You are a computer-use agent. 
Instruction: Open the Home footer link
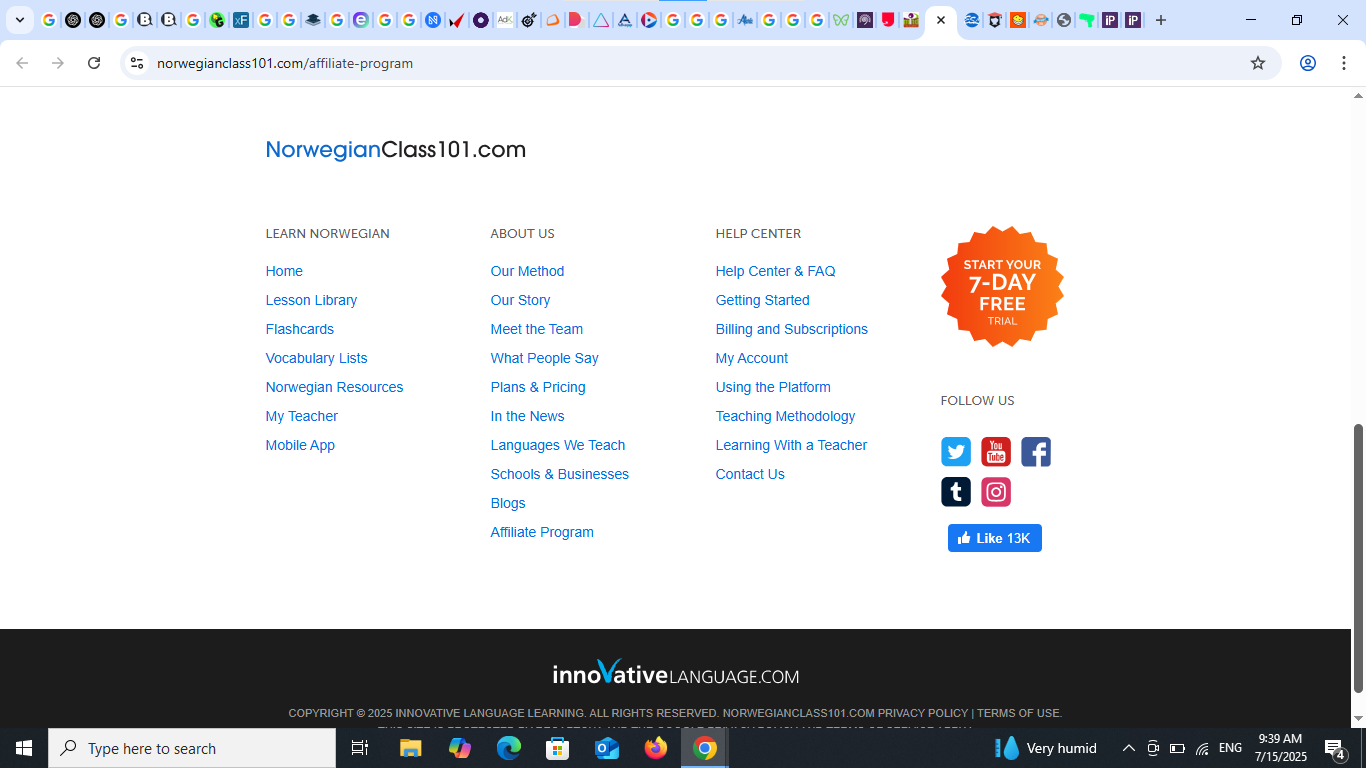(x=284, y=271)
